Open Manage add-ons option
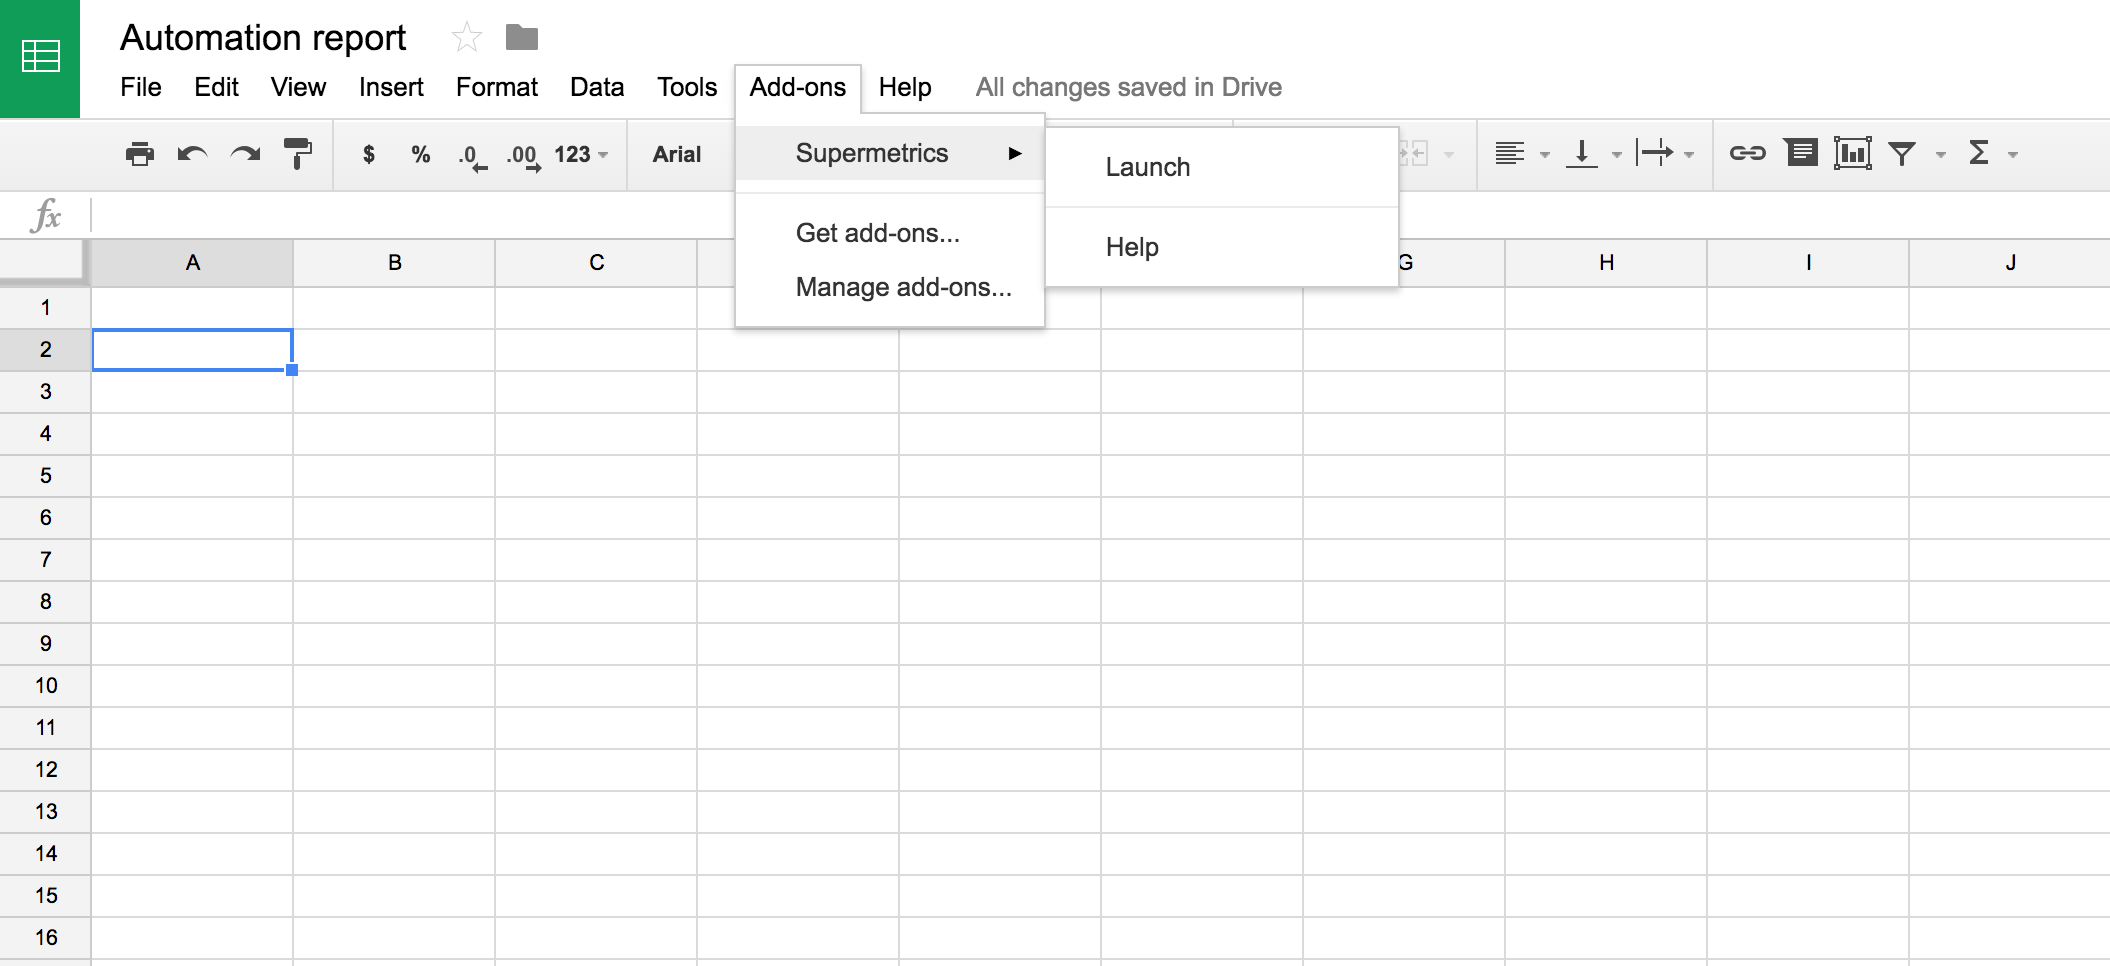The width and height of the screenshot is (2110, 966). point(903,287)
